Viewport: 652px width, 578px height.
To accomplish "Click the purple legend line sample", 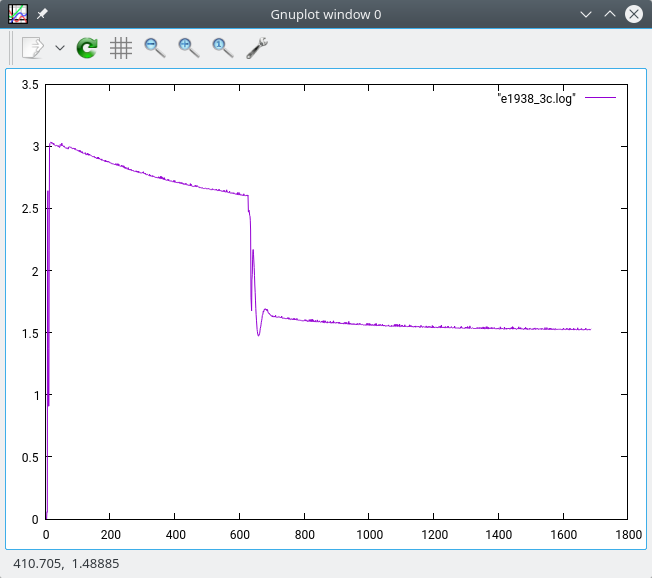I will (x=600, y=98).
